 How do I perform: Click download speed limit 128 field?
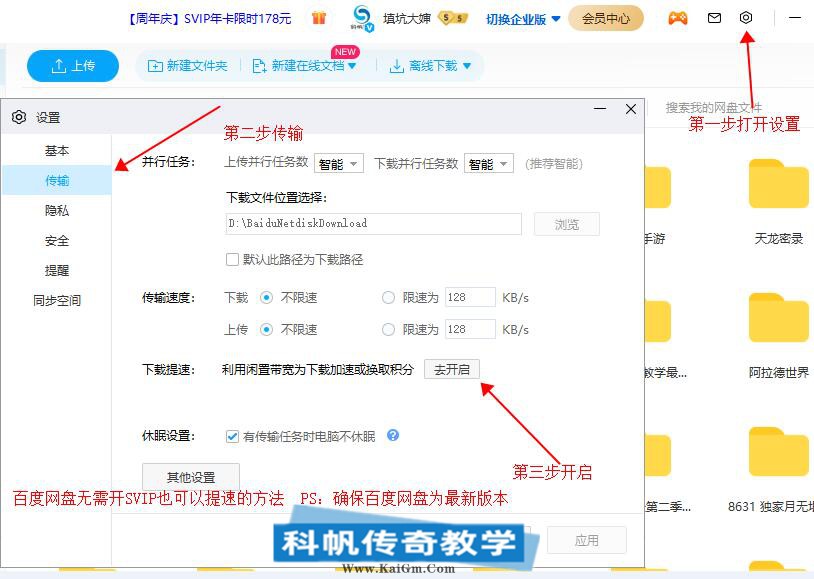click(470, 297)
